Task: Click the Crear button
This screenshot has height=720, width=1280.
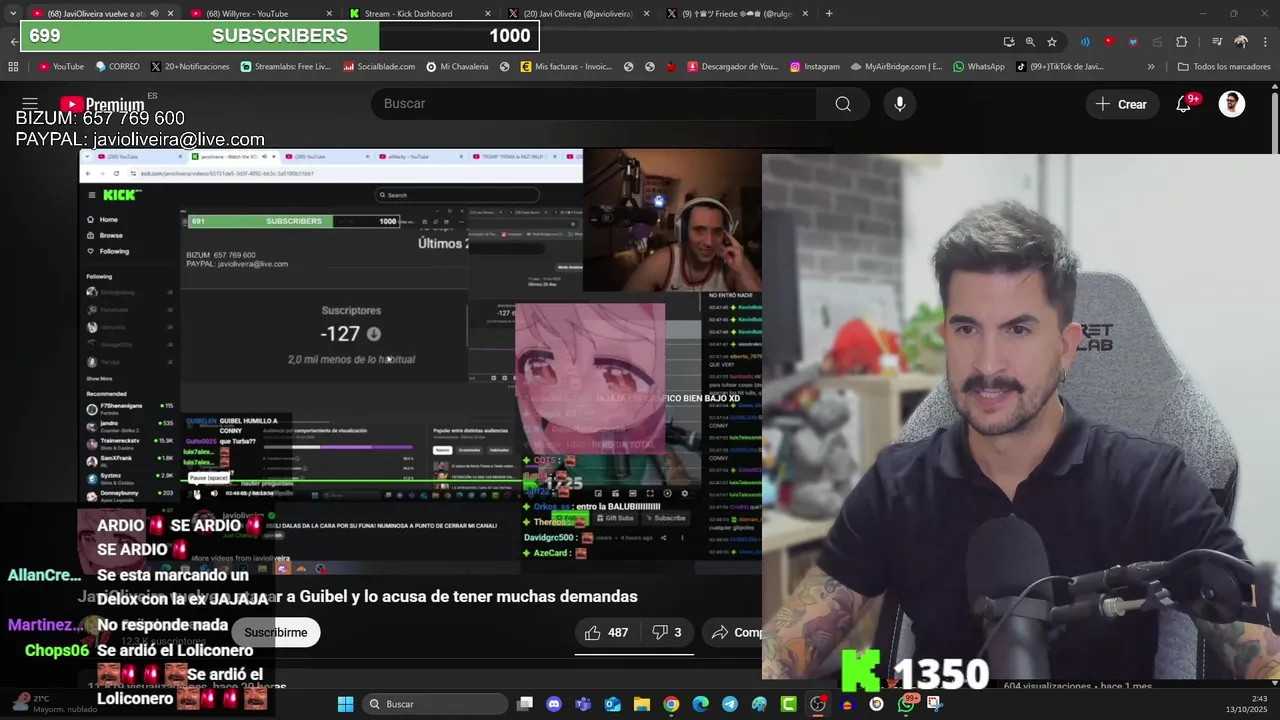Action: point(1121,104)
